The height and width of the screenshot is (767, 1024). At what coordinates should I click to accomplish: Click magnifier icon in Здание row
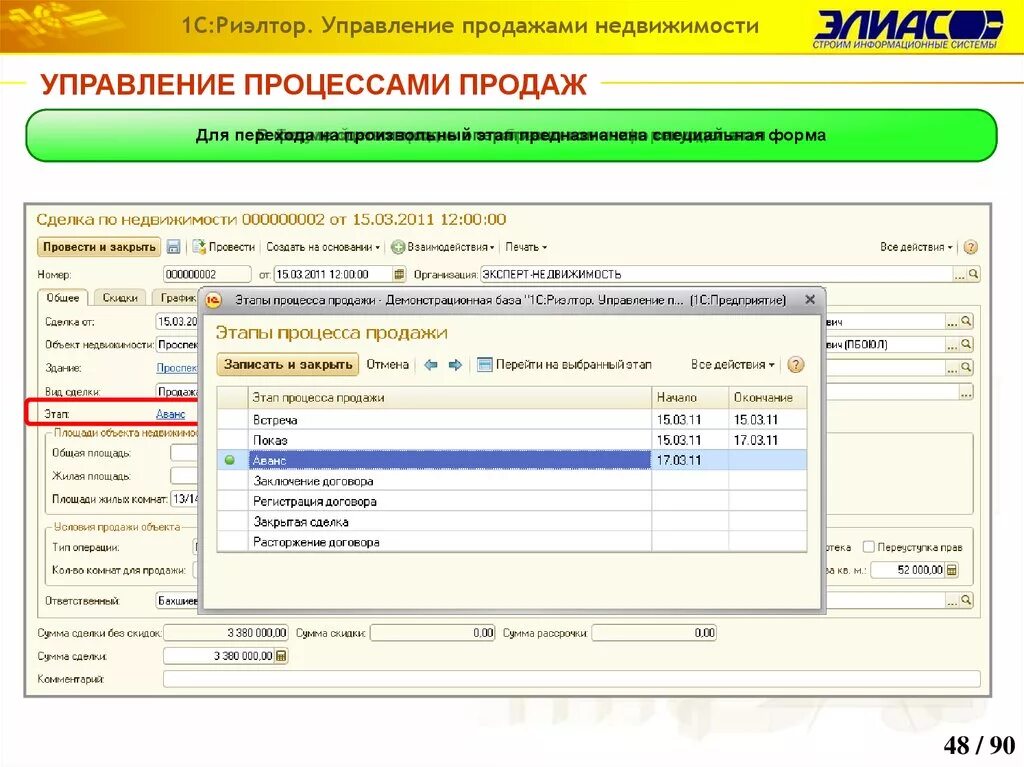(x=966, y=368)
